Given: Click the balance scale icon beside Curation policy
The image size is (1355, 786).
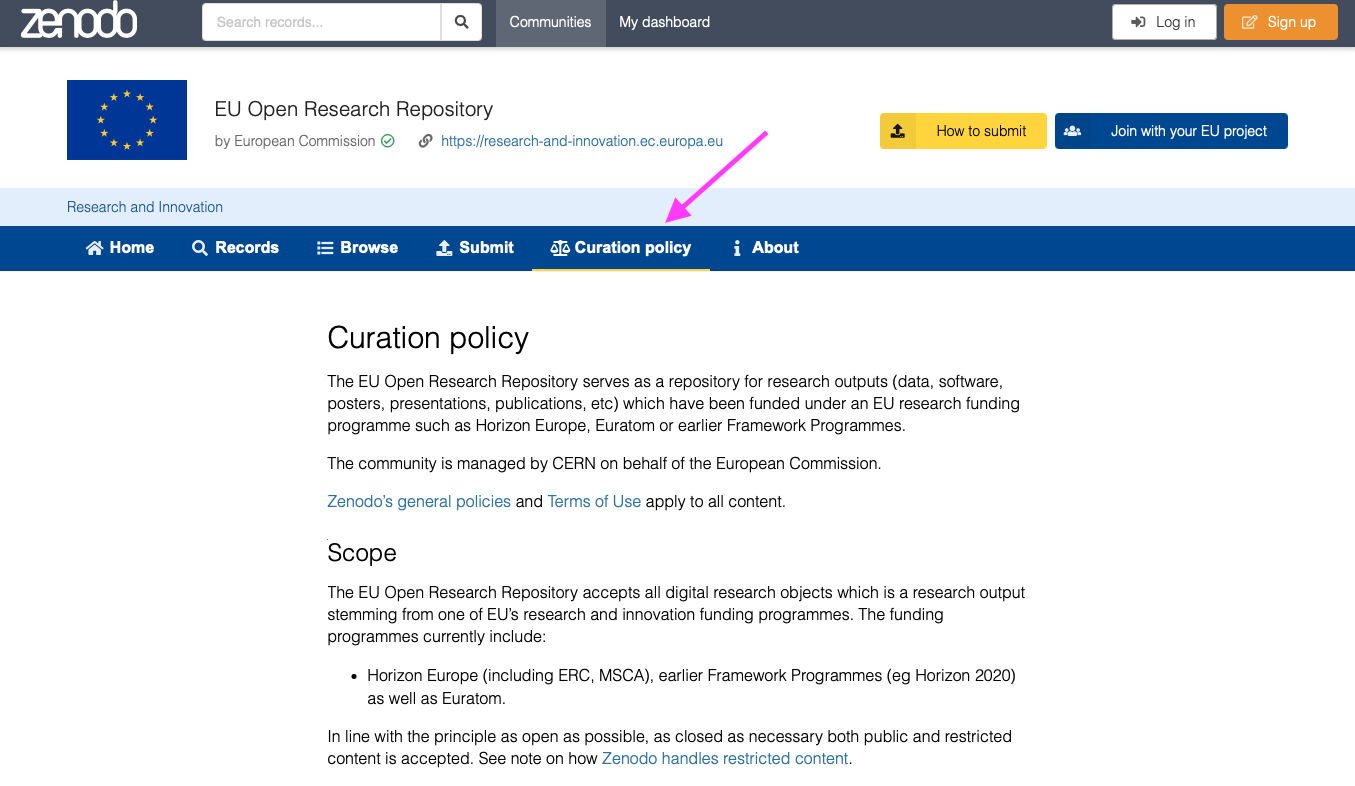Looking at the screenshot, I should pyautogui.click(x=560, y=248).
